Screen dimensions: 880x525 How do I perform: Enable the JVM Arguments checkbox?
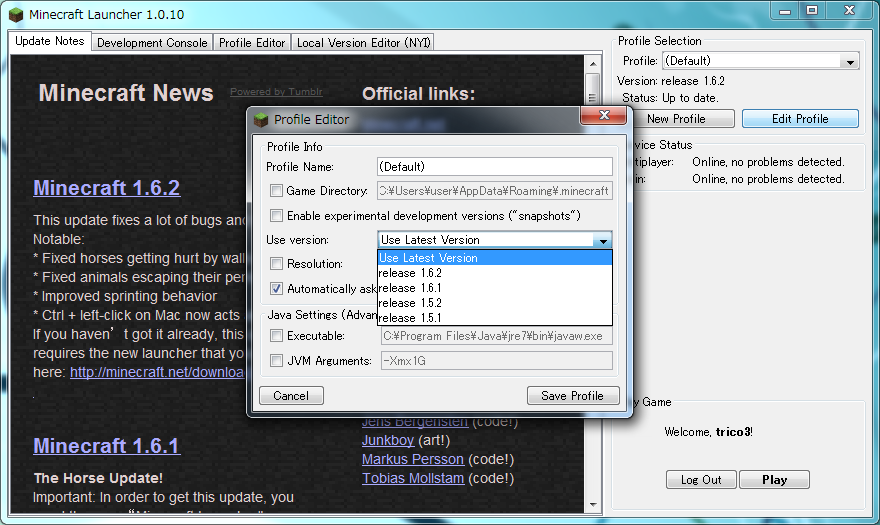[x=276, y=360]
